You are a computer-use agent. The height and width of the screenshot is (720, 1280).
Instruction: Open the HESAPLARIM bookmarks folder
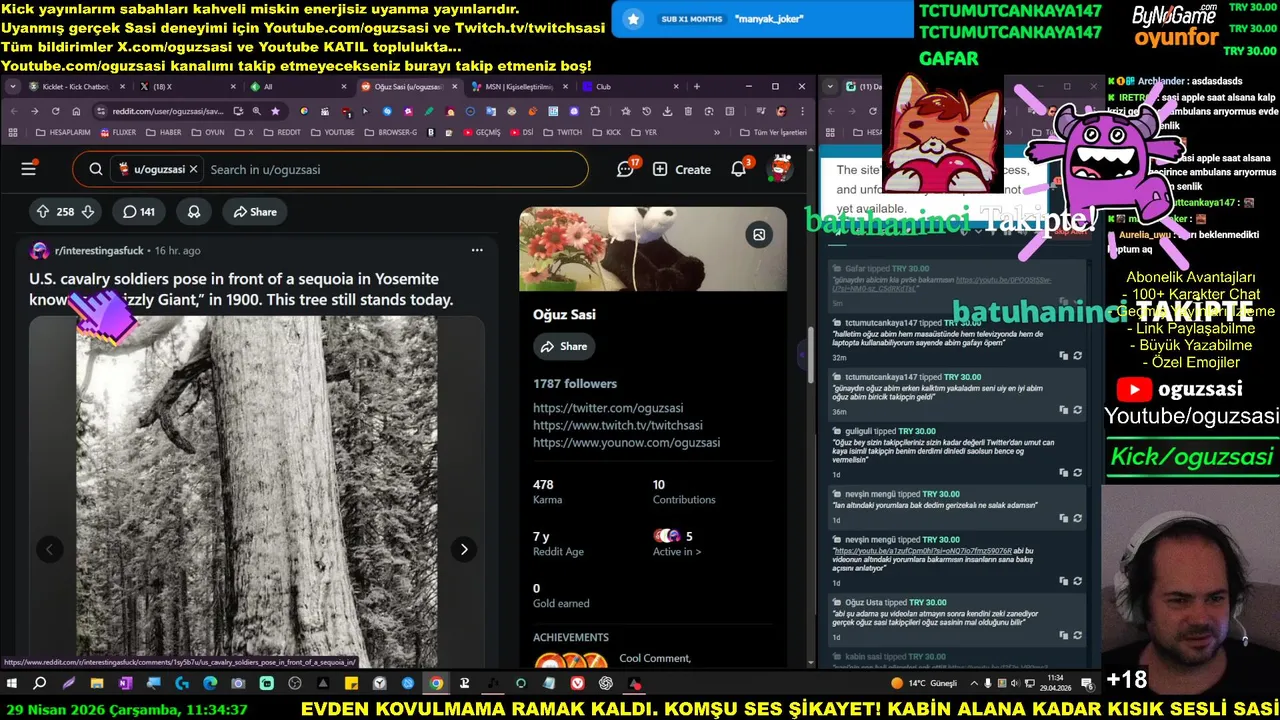pos(64,132)
